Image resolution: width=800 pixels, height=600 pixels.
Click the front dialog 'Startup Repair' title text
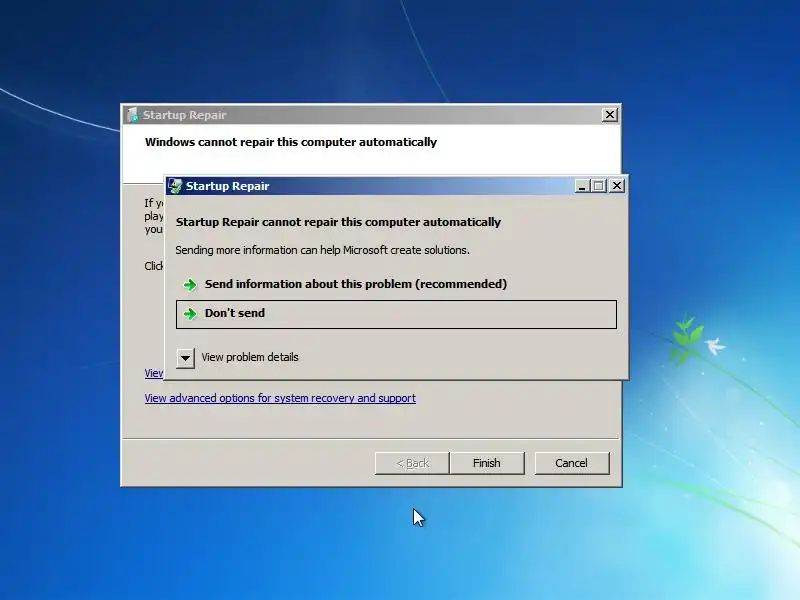point(228,186)
